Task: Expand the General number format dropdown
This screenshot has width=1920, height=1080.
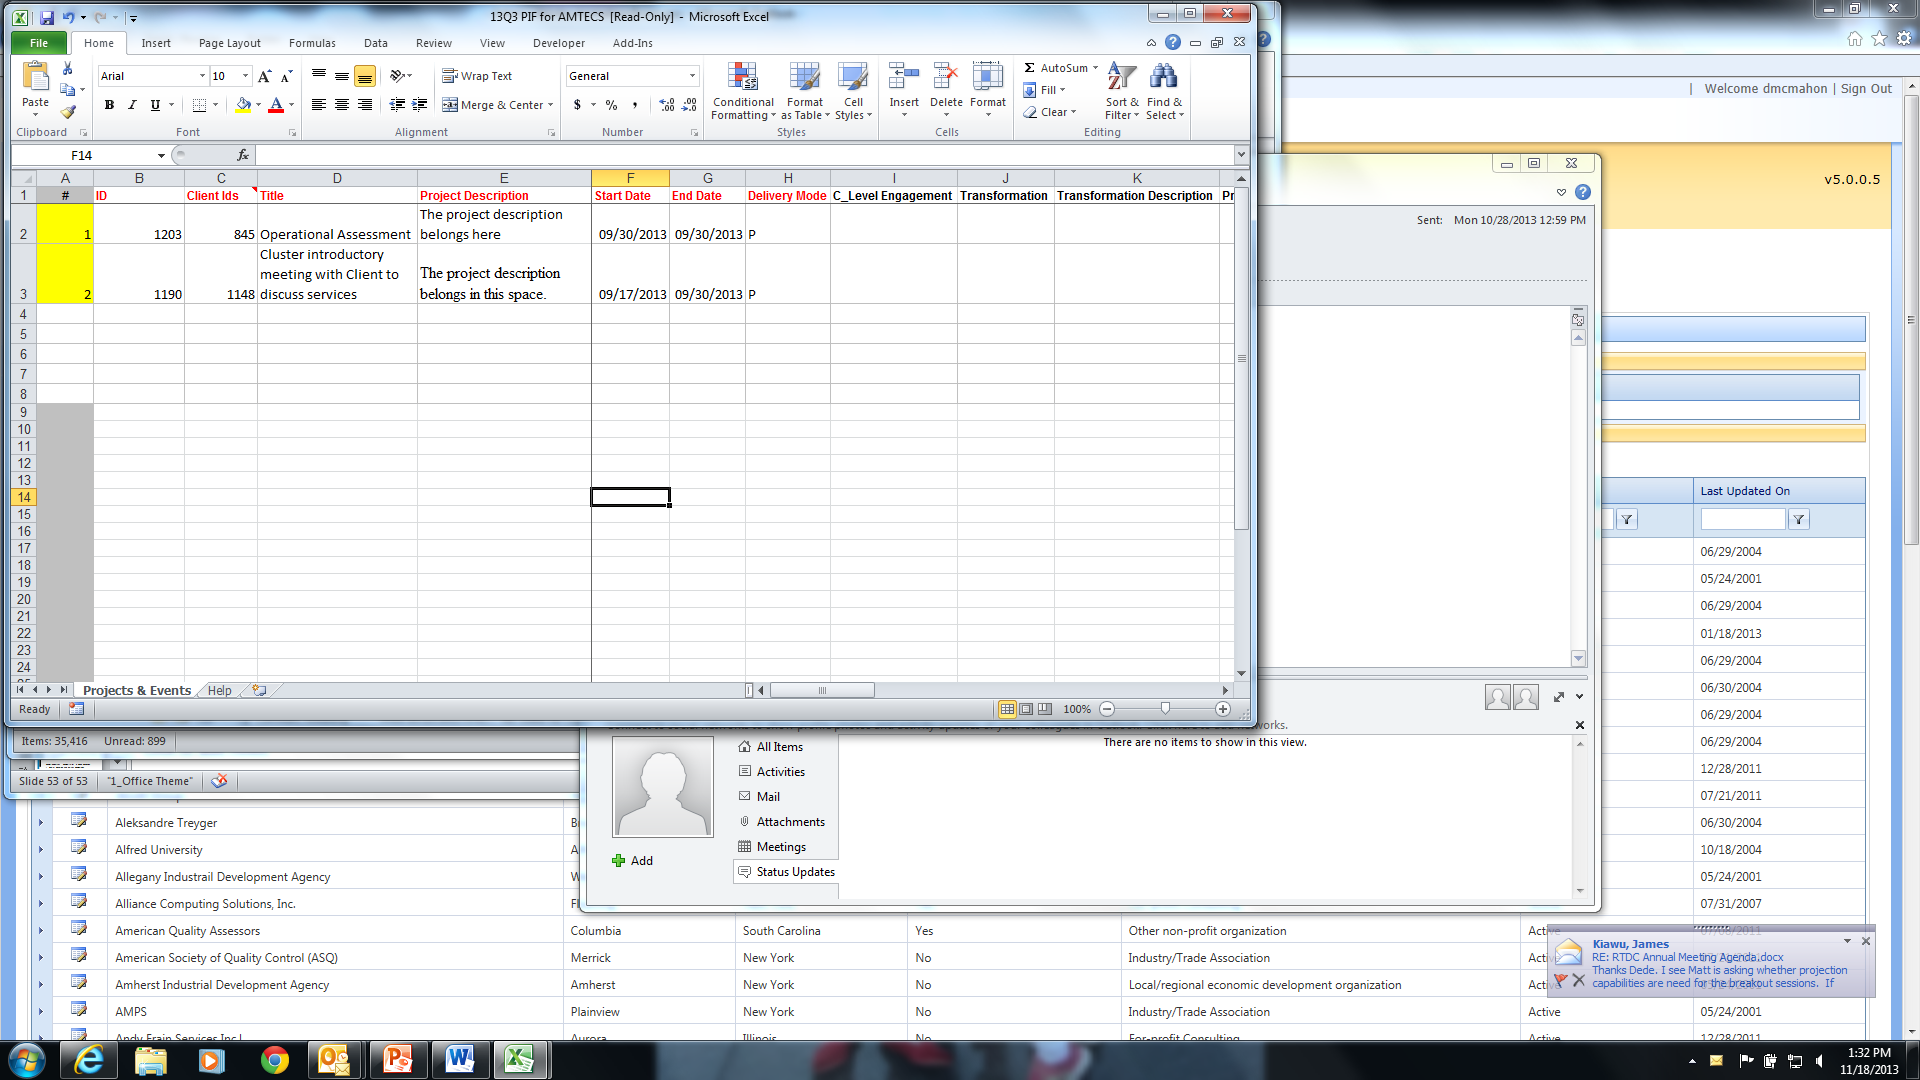Action: 692,76
